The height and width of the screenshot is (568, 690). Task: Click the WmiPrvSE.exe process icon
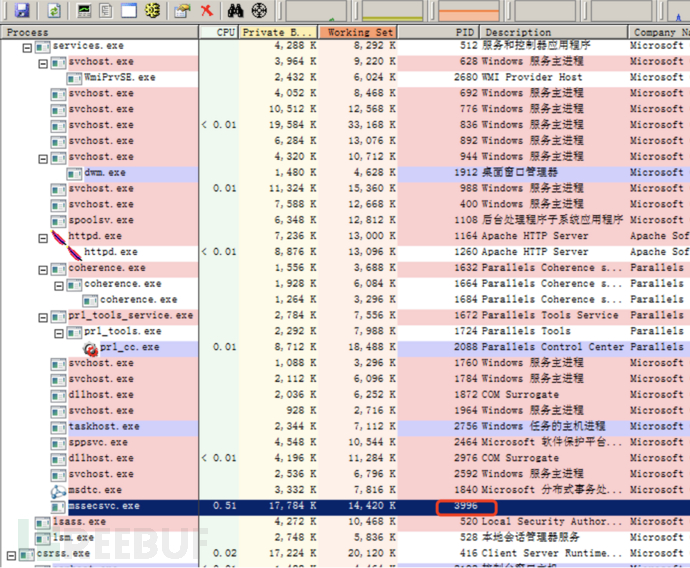pos(74,79)
